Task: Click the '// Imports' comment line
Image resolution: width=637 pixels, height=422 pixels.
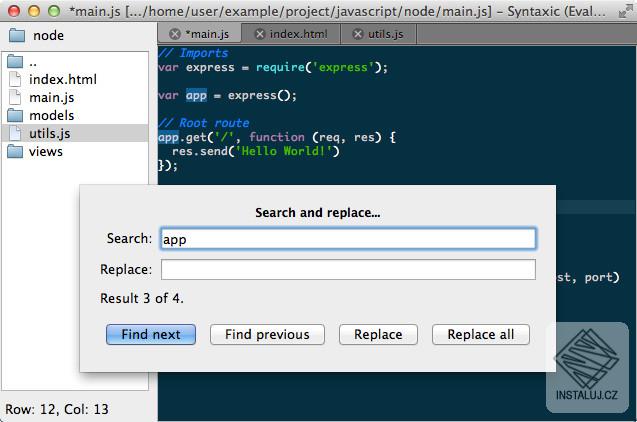Action: coord(193,53)
